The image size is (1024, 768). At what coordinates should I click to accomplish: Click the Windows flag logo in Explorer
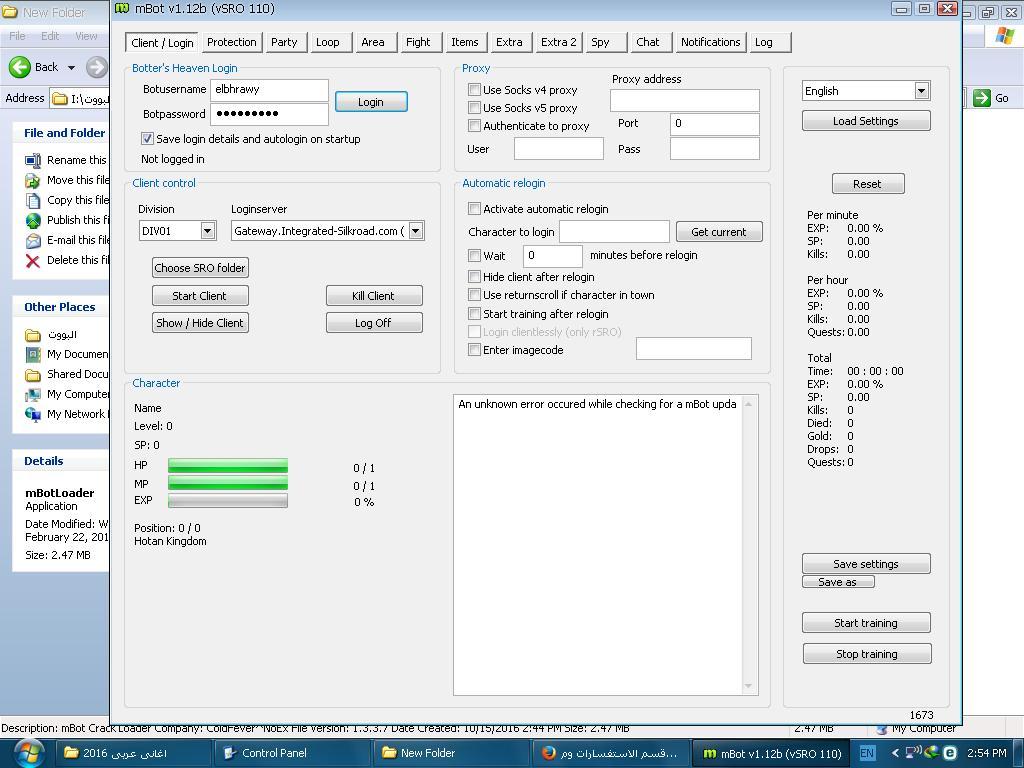click(x=1004, y=35)
